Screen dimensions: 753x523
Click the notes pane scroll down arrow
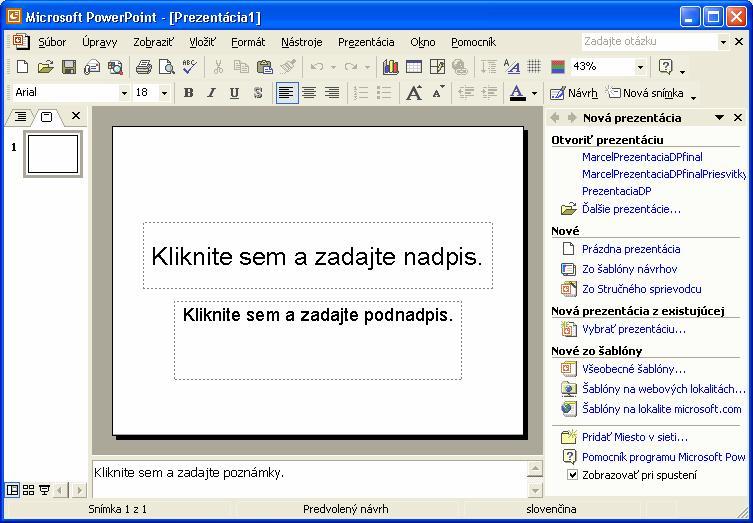click(x=535, y=490)
